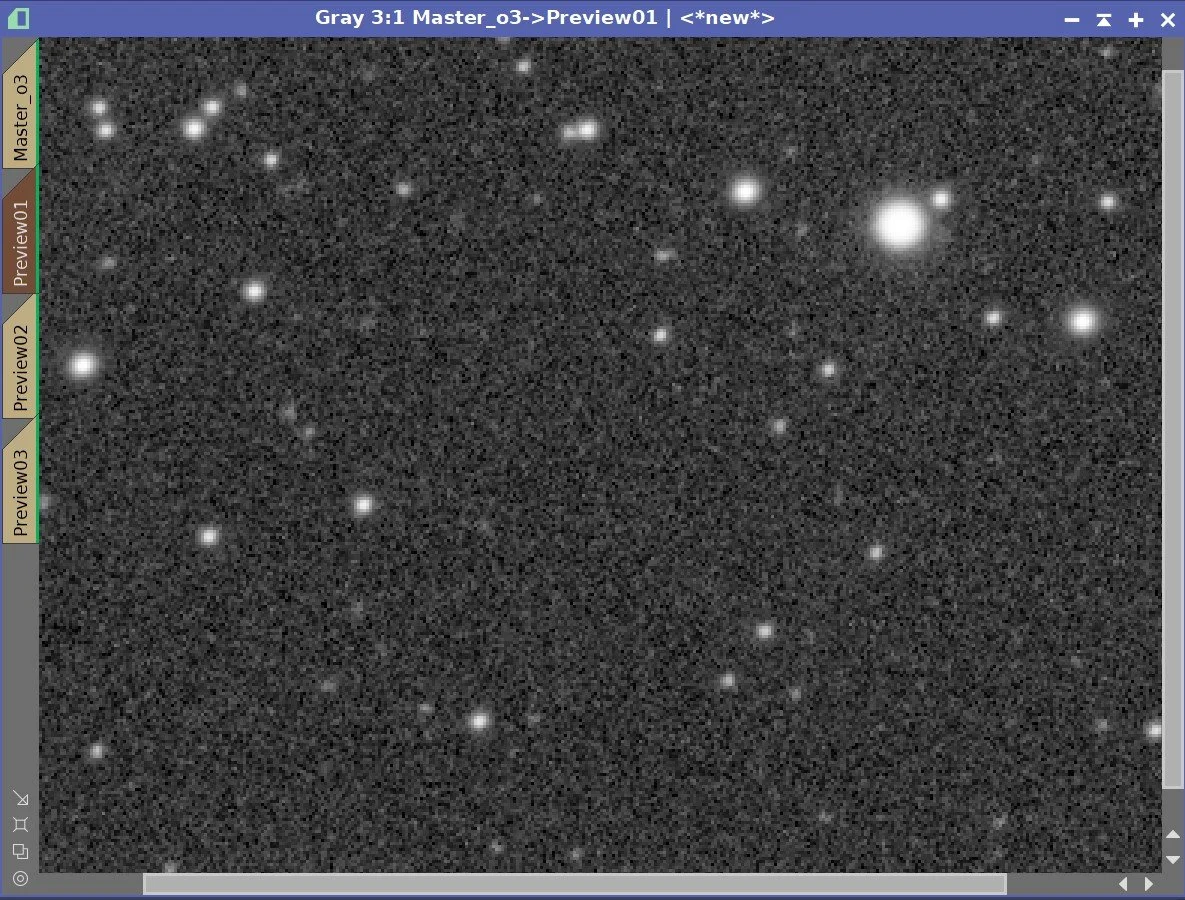1185x900 pixels.
Task: Click the green image icon in title bar
Action: pyautogui.click(x=18, y=18)
